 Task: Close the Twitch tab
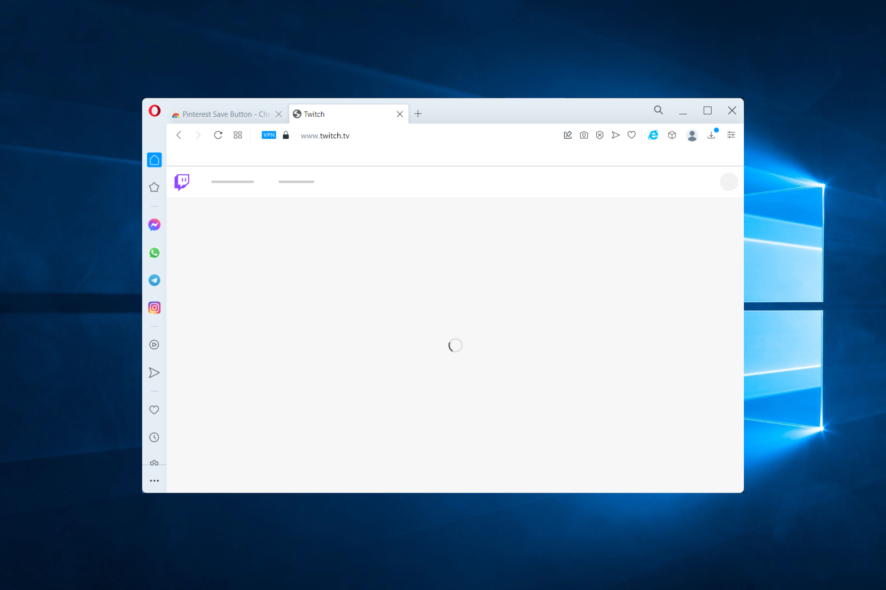click(399, 114)
